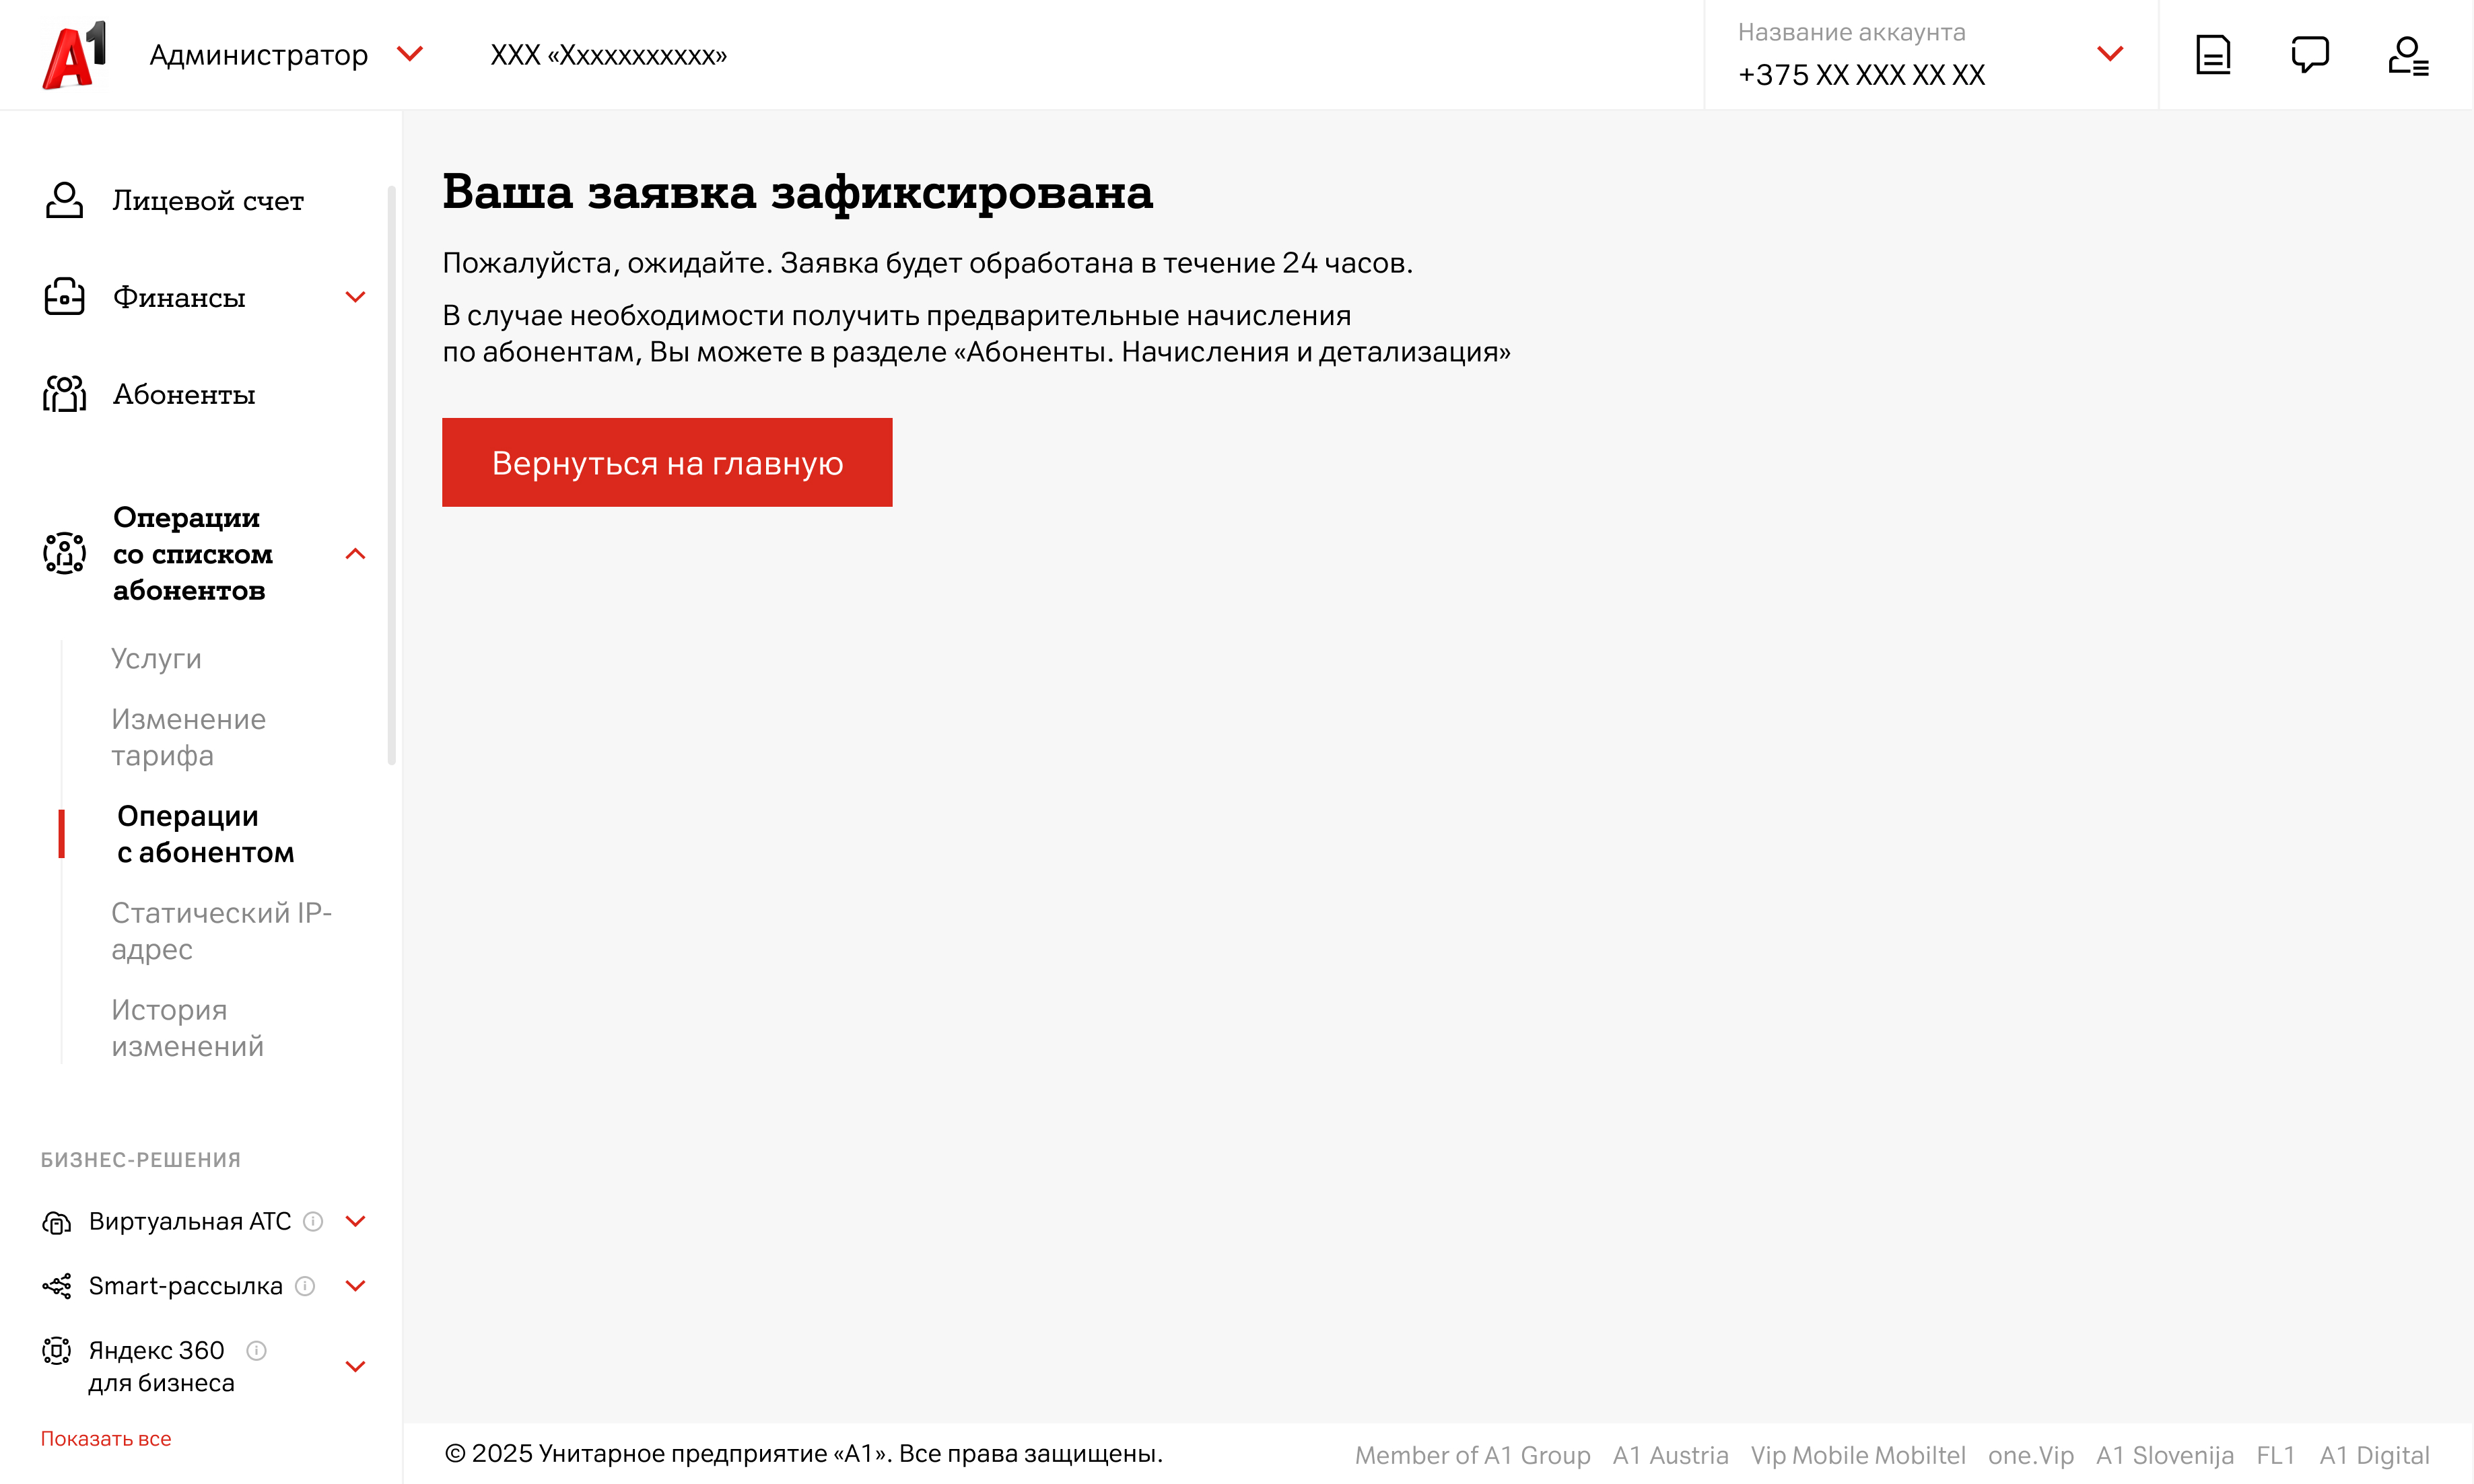Open the chat message icon
Image resolution: width=2474 pixels, height=1484 pixels.
(2309, 55)
